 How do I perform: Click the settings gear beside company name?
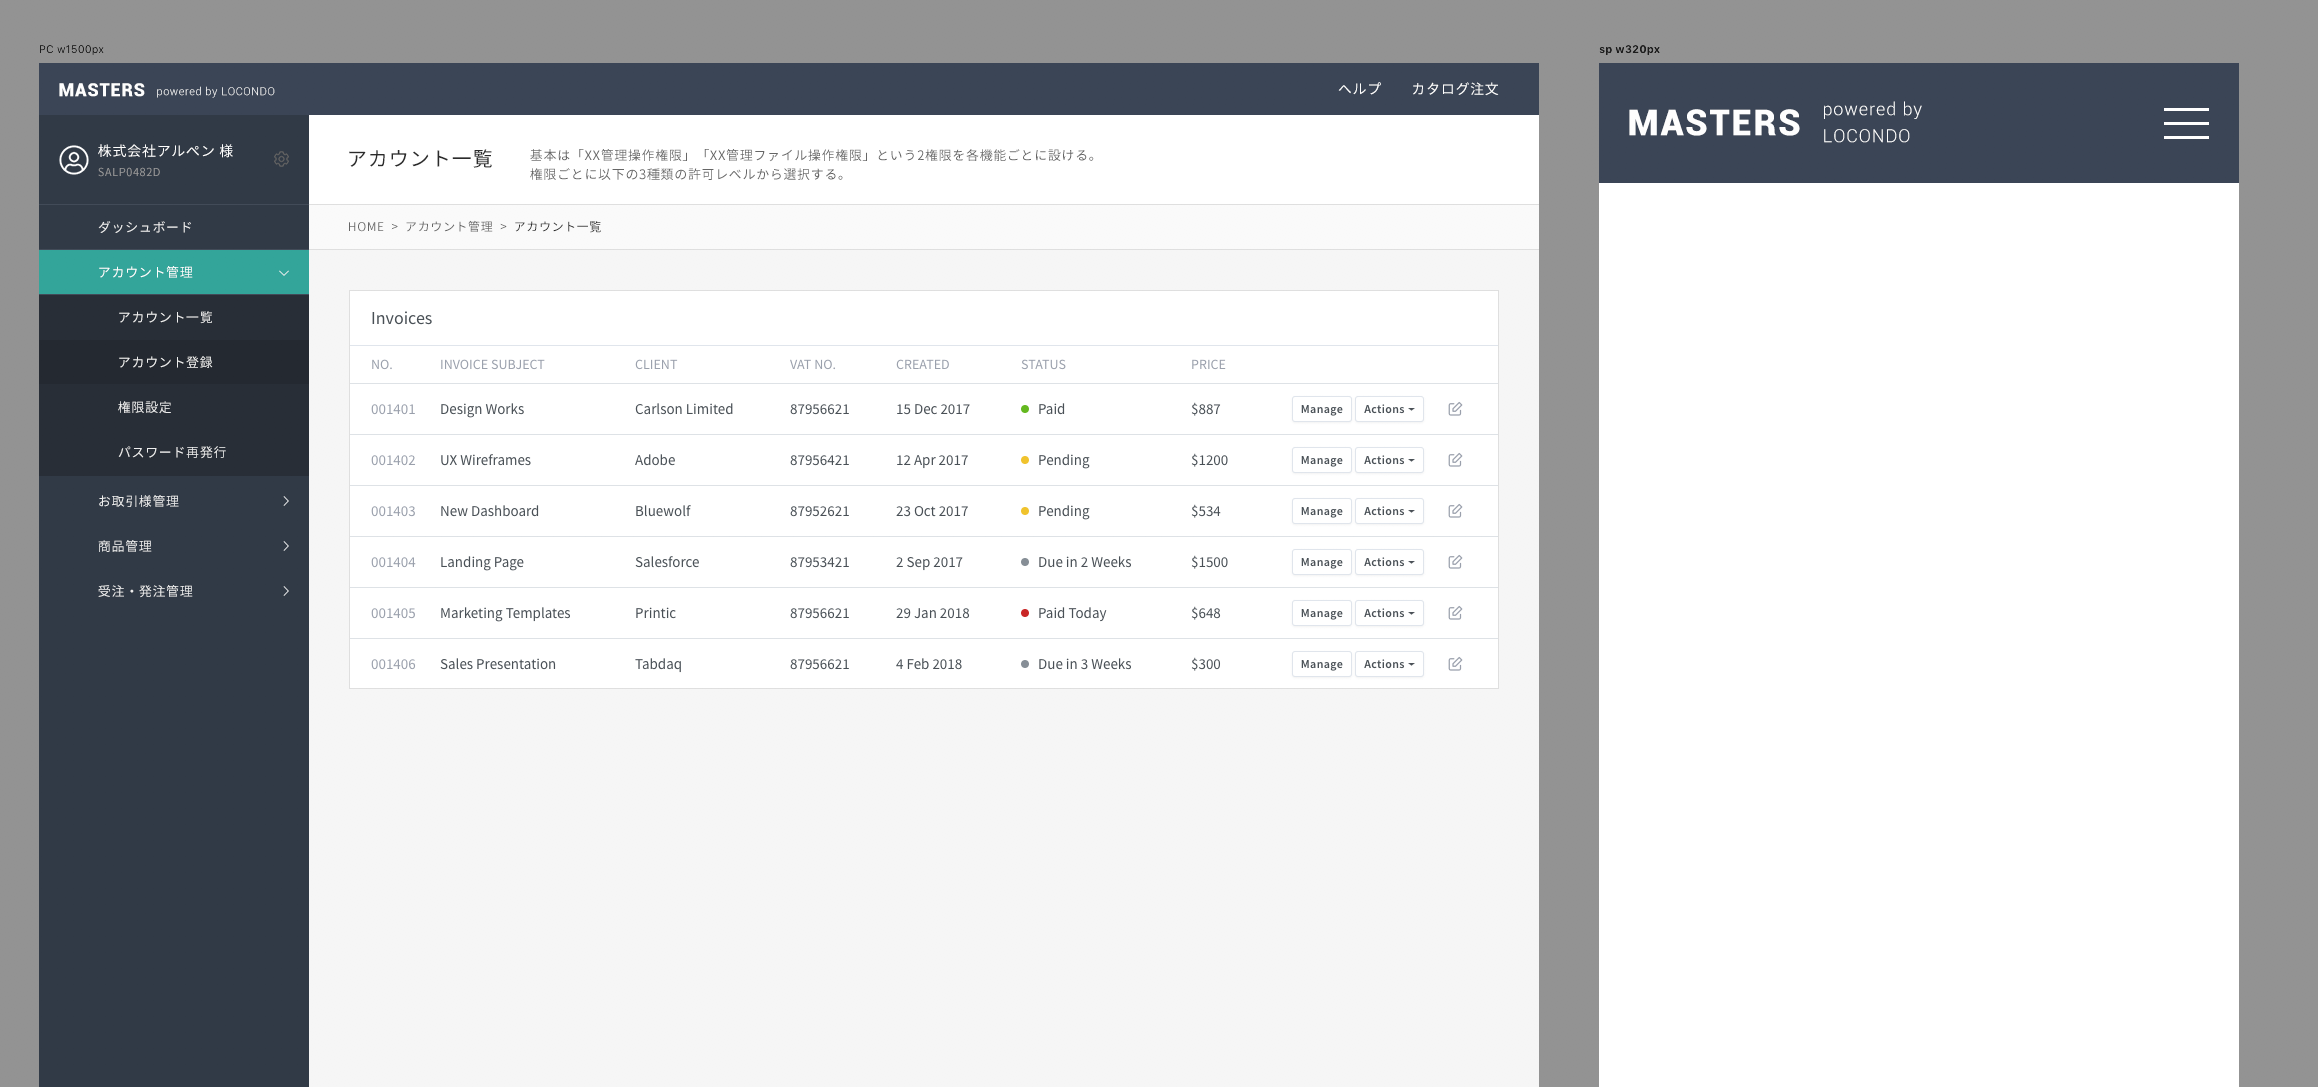coord(281,159)
